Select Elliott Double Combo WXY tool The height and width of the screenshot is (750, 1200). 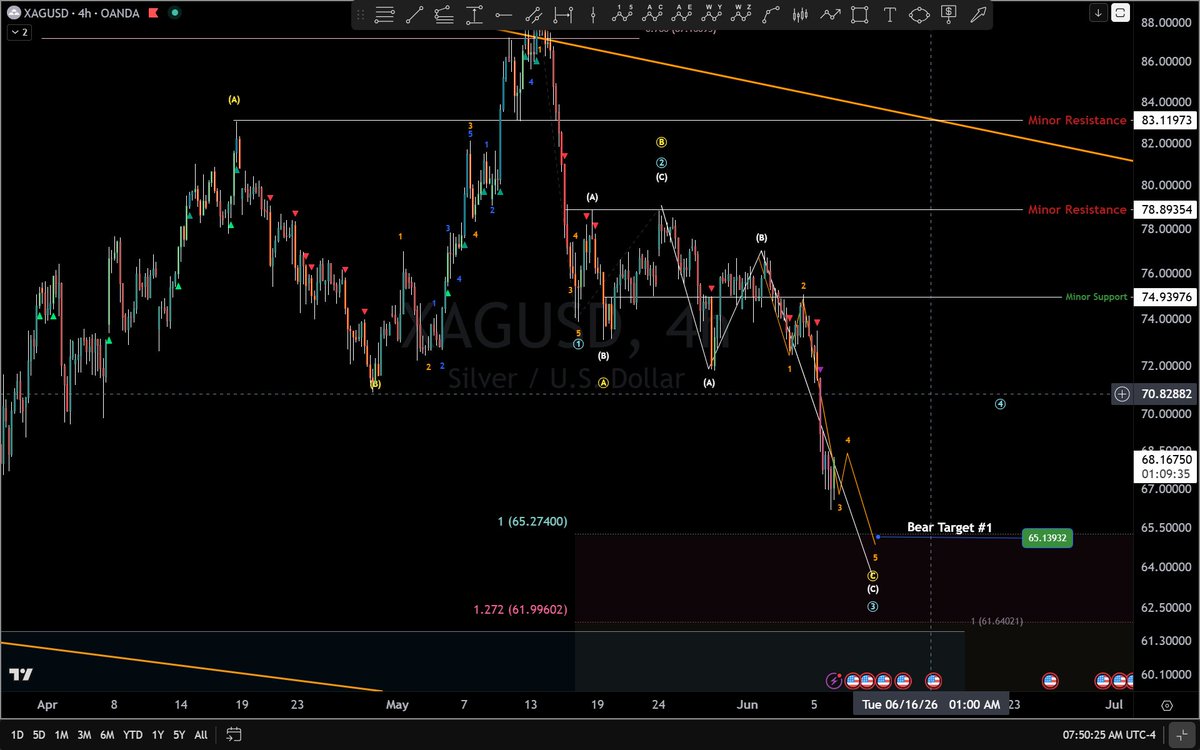click(712, 14)
